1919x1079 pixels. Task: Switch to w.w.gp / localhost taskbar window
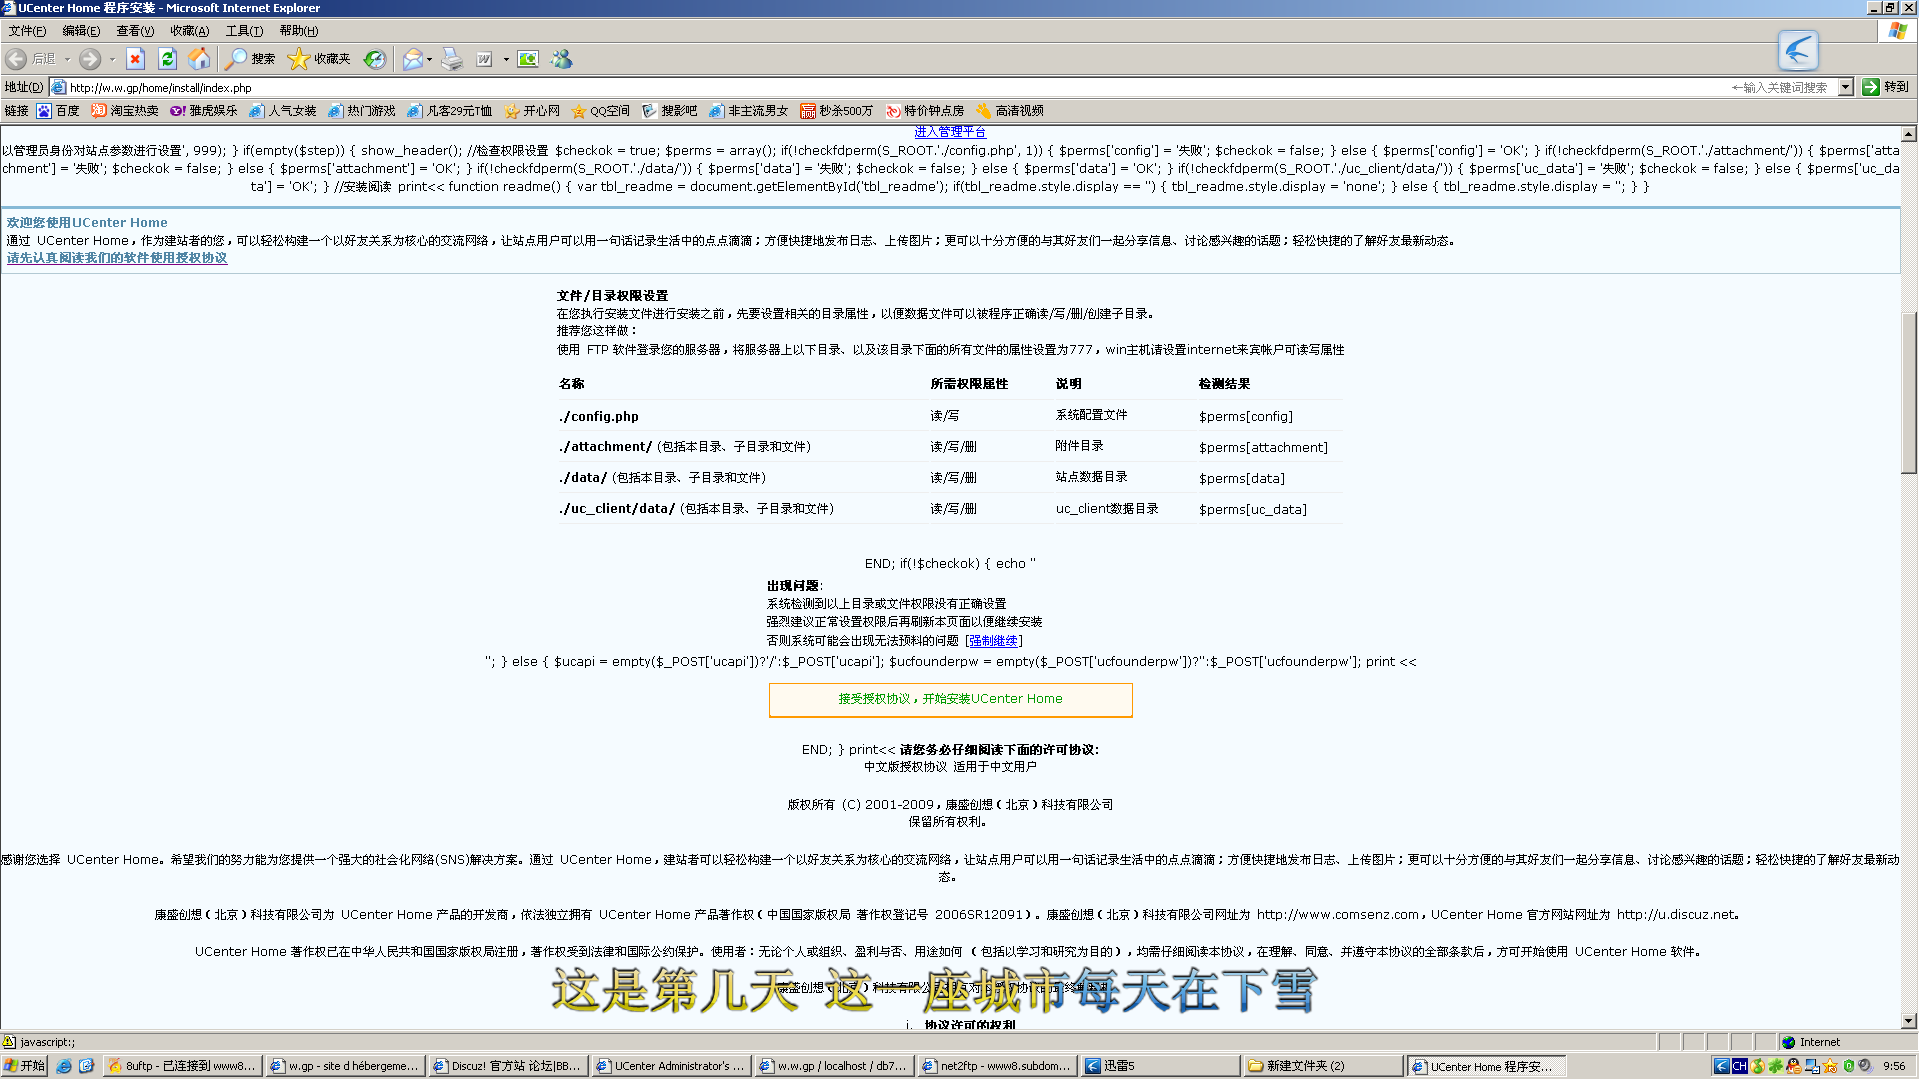point(834,1066)
